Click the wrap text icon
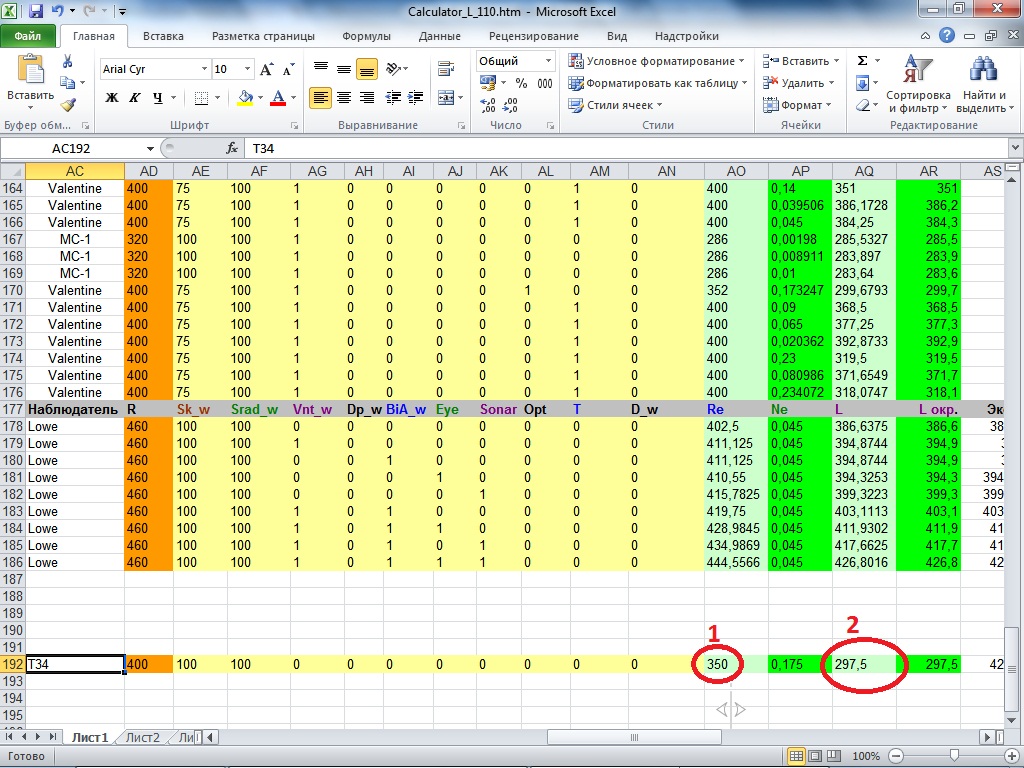 [446, 68]
